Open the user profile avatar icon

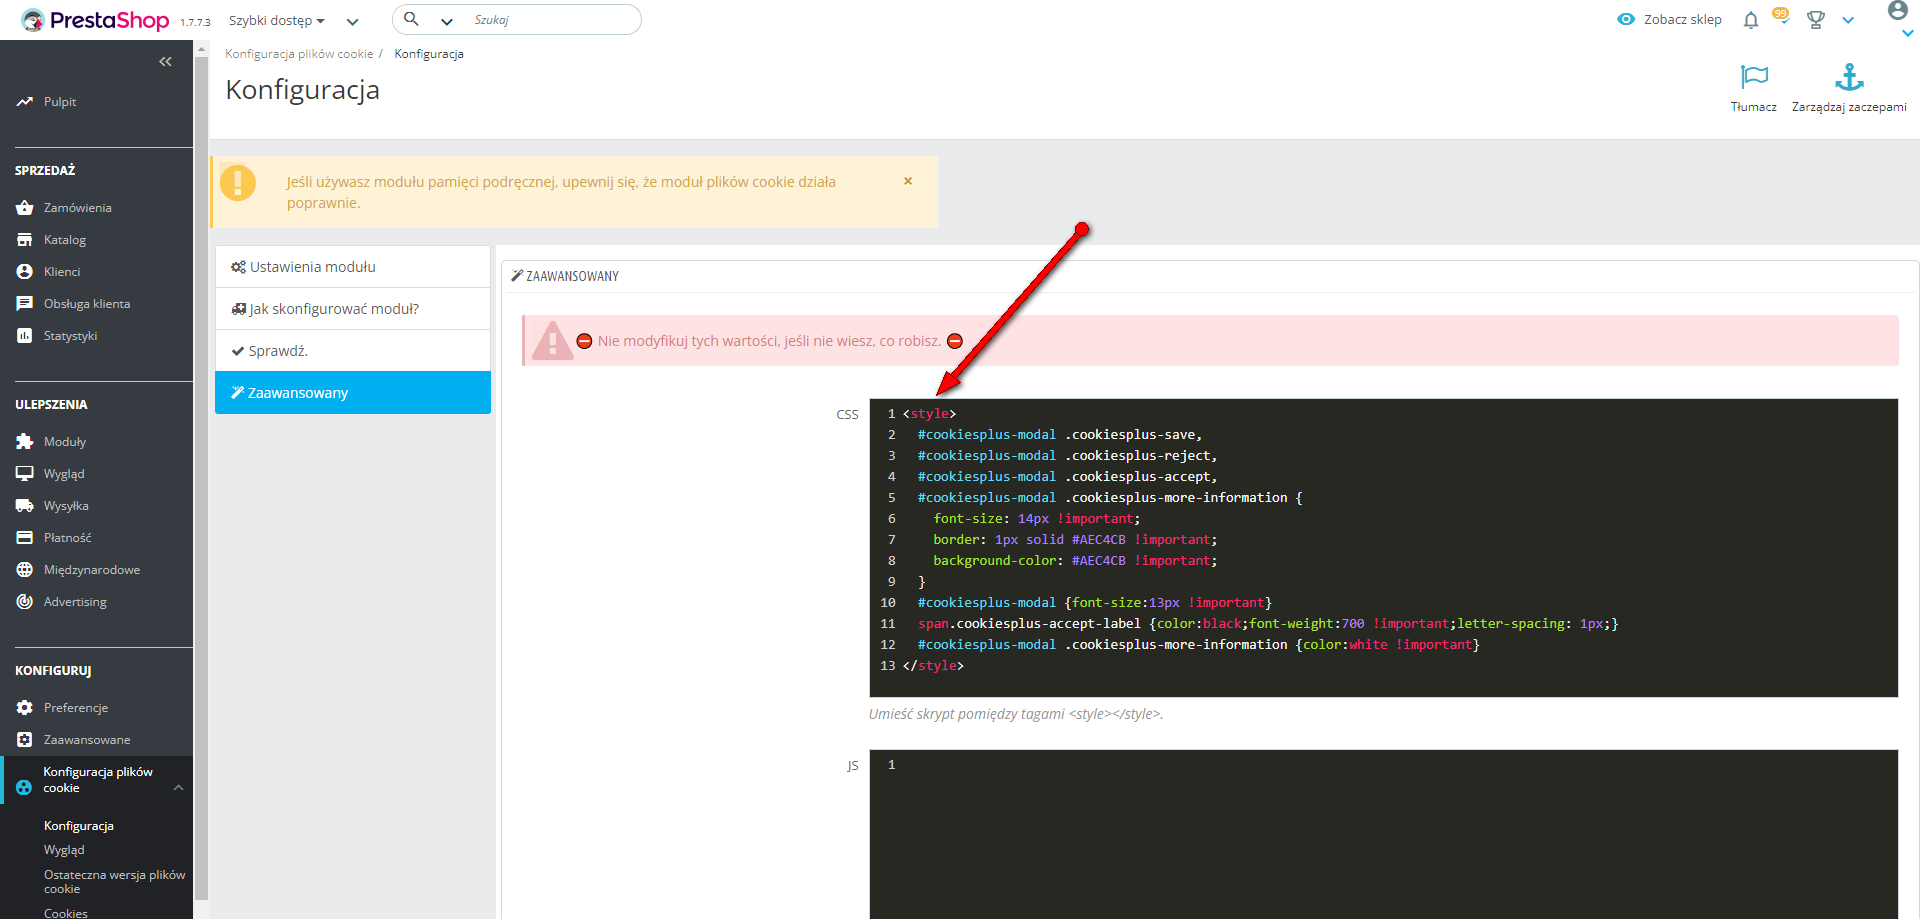click(1897, 12)
